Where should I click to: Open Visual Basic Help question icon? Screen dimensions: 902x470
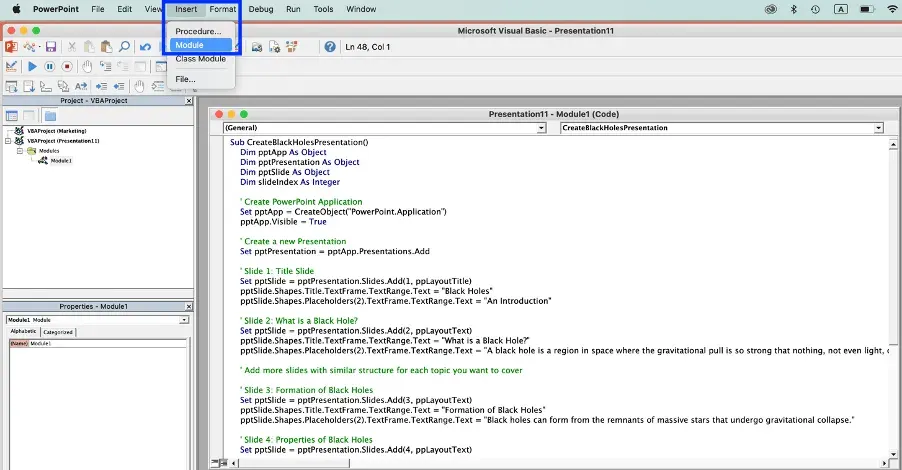pyautogui.click(x=328, y=47)
